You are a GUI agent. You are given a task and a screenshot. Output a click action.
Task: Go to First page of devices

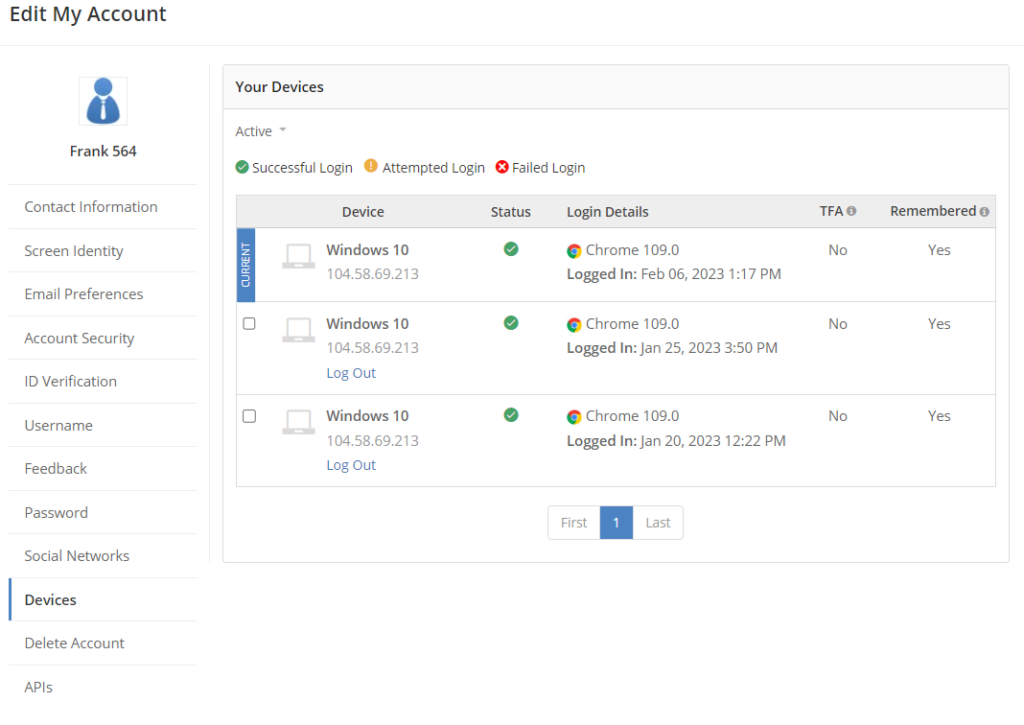tap(574, 523)
